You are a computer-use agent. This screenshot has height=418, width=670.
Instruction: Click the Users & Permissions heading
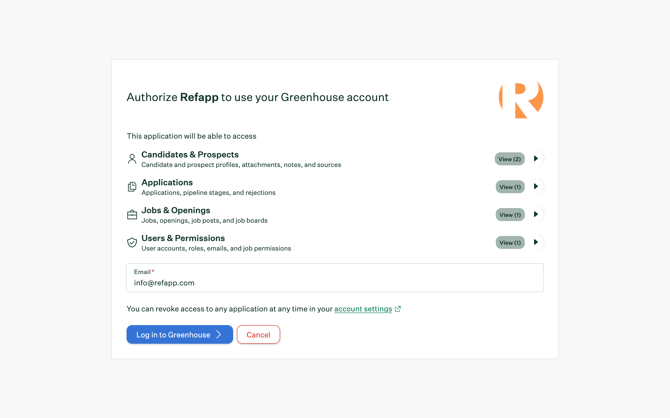click(x=183, y=238)
